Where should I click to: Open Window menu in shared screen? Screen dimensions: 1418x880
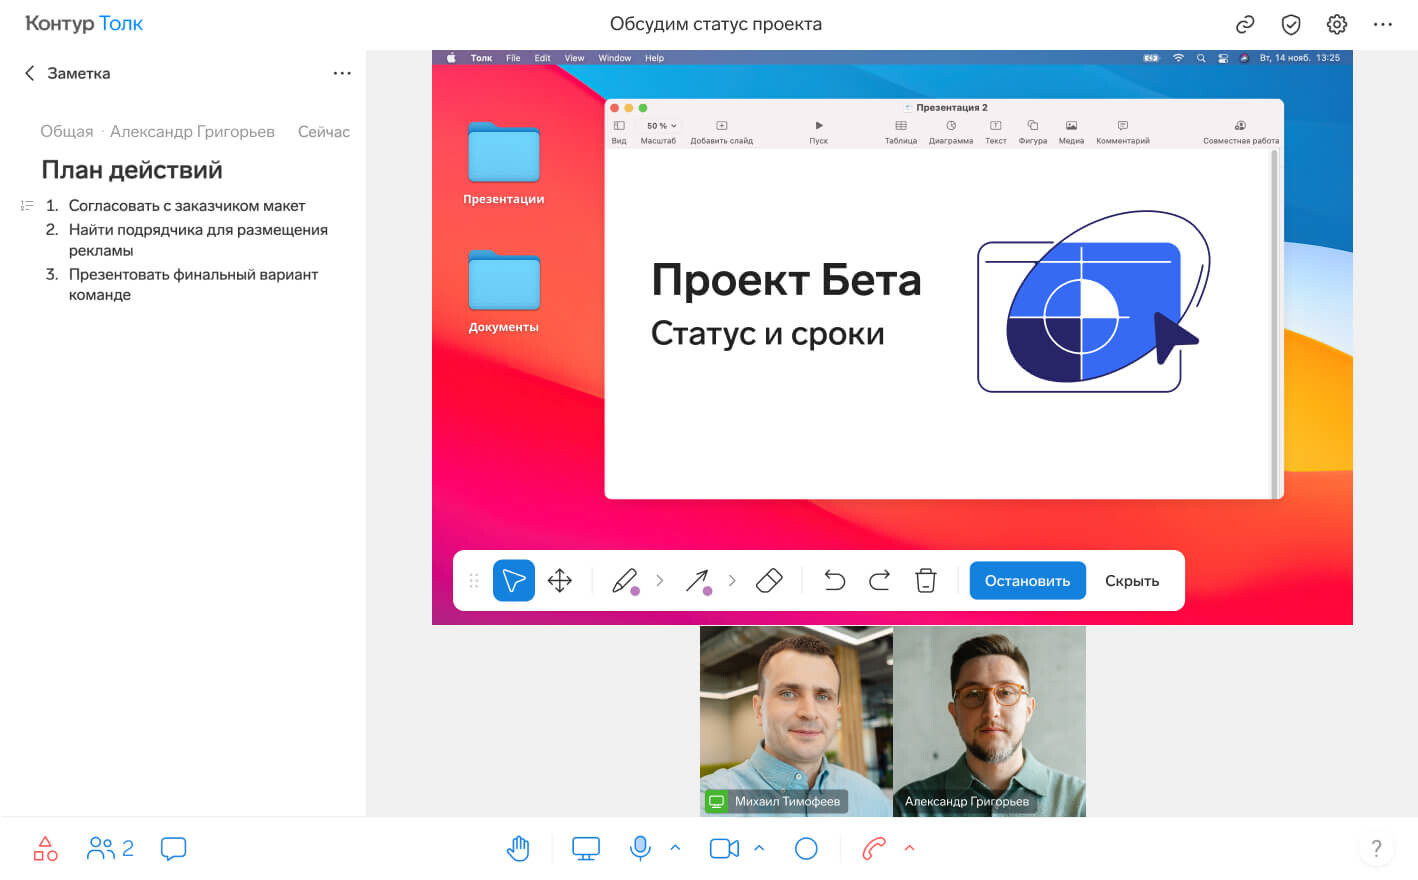click(x=615, y=58)
